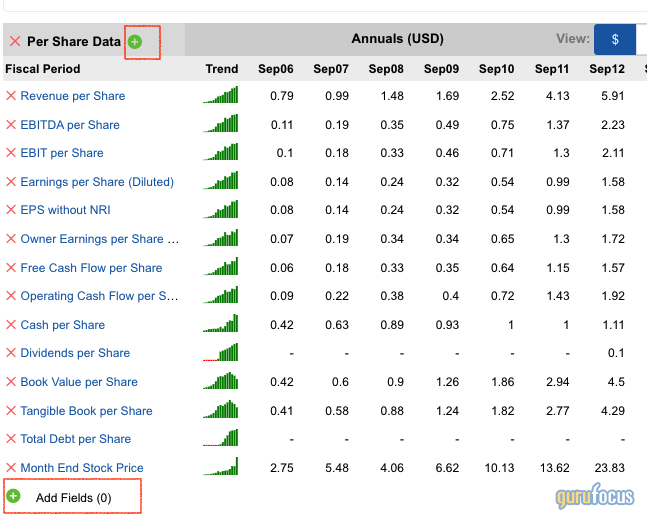
Task: Click the green plus Add Fields icon
Action: coord(14,496)
